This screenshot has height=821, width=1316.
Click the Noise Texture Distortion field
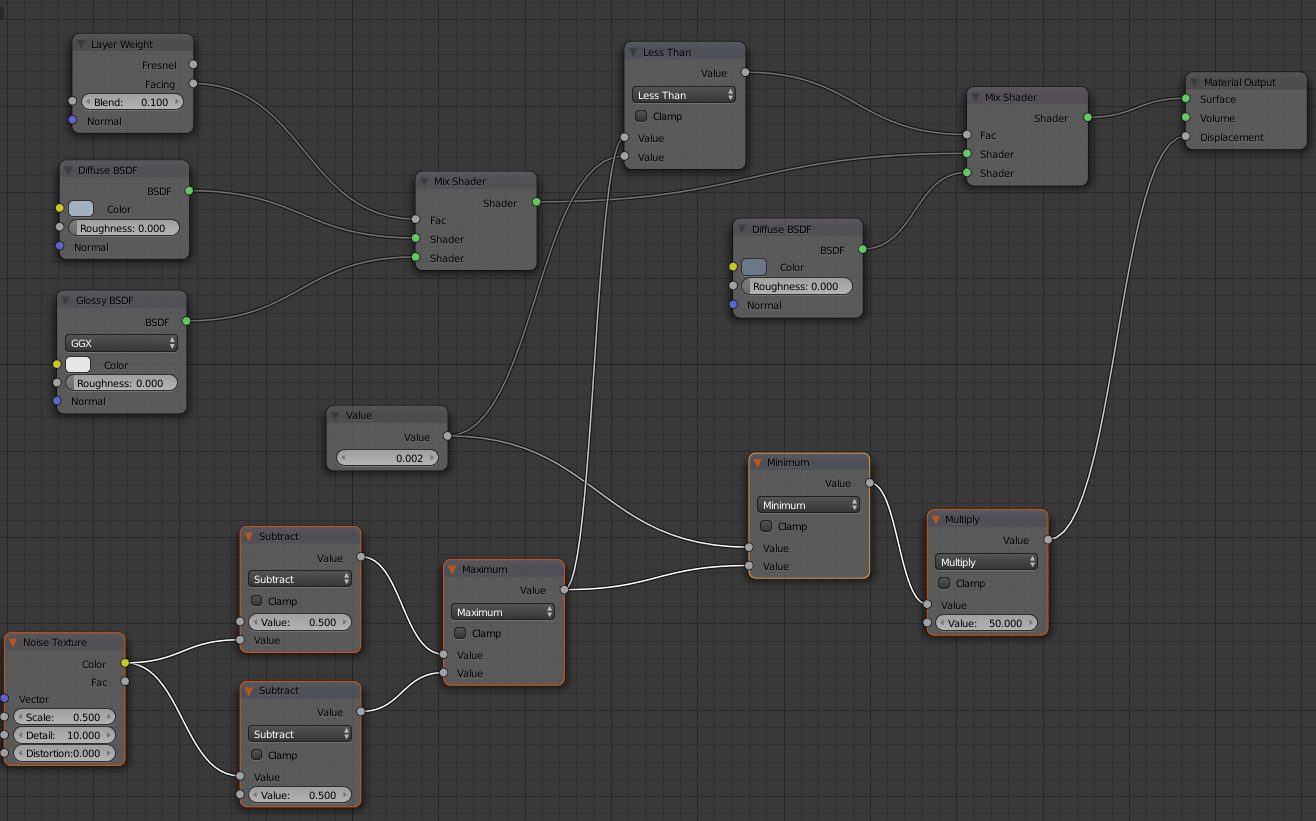click(64, 753)
